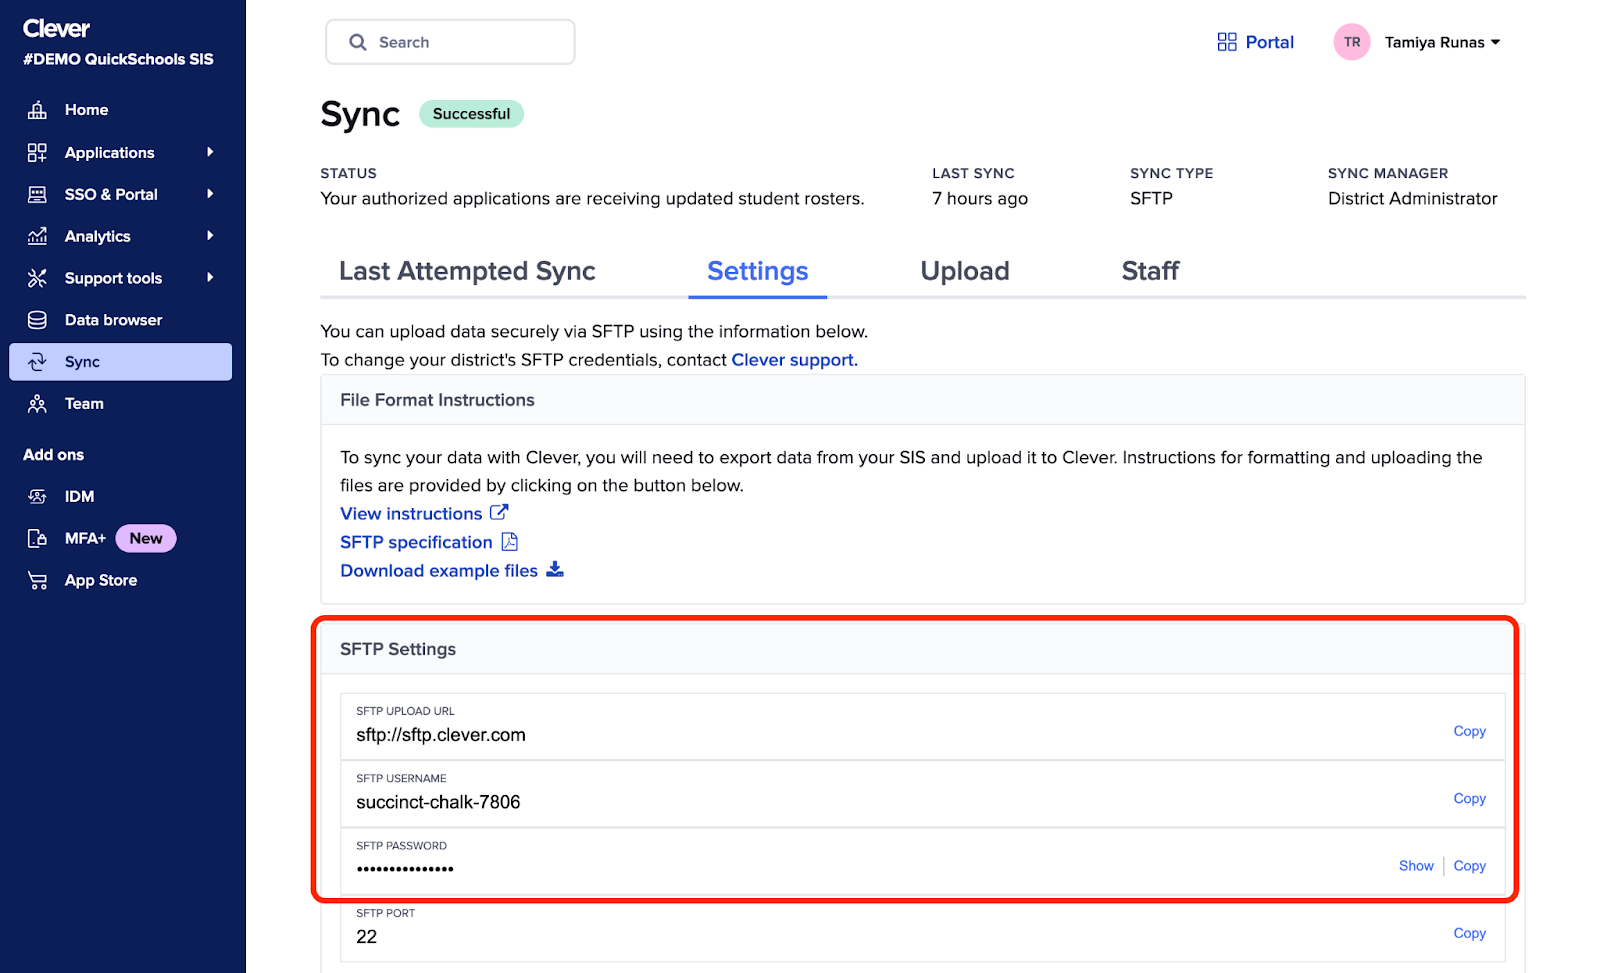This screenshot has width=1600, height=973.
Task: Click the TR user avatar
Action: (1352, 42)
